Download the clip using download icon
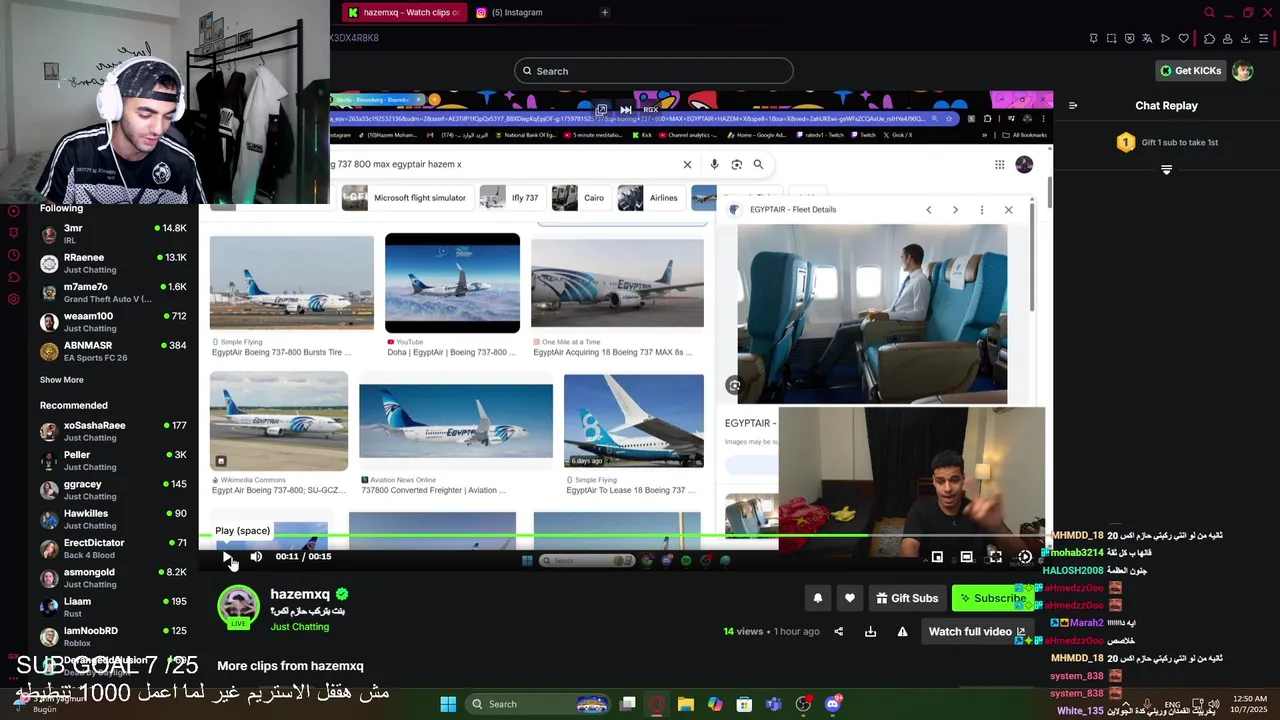1280x720 pixels. tap(870, 632)
